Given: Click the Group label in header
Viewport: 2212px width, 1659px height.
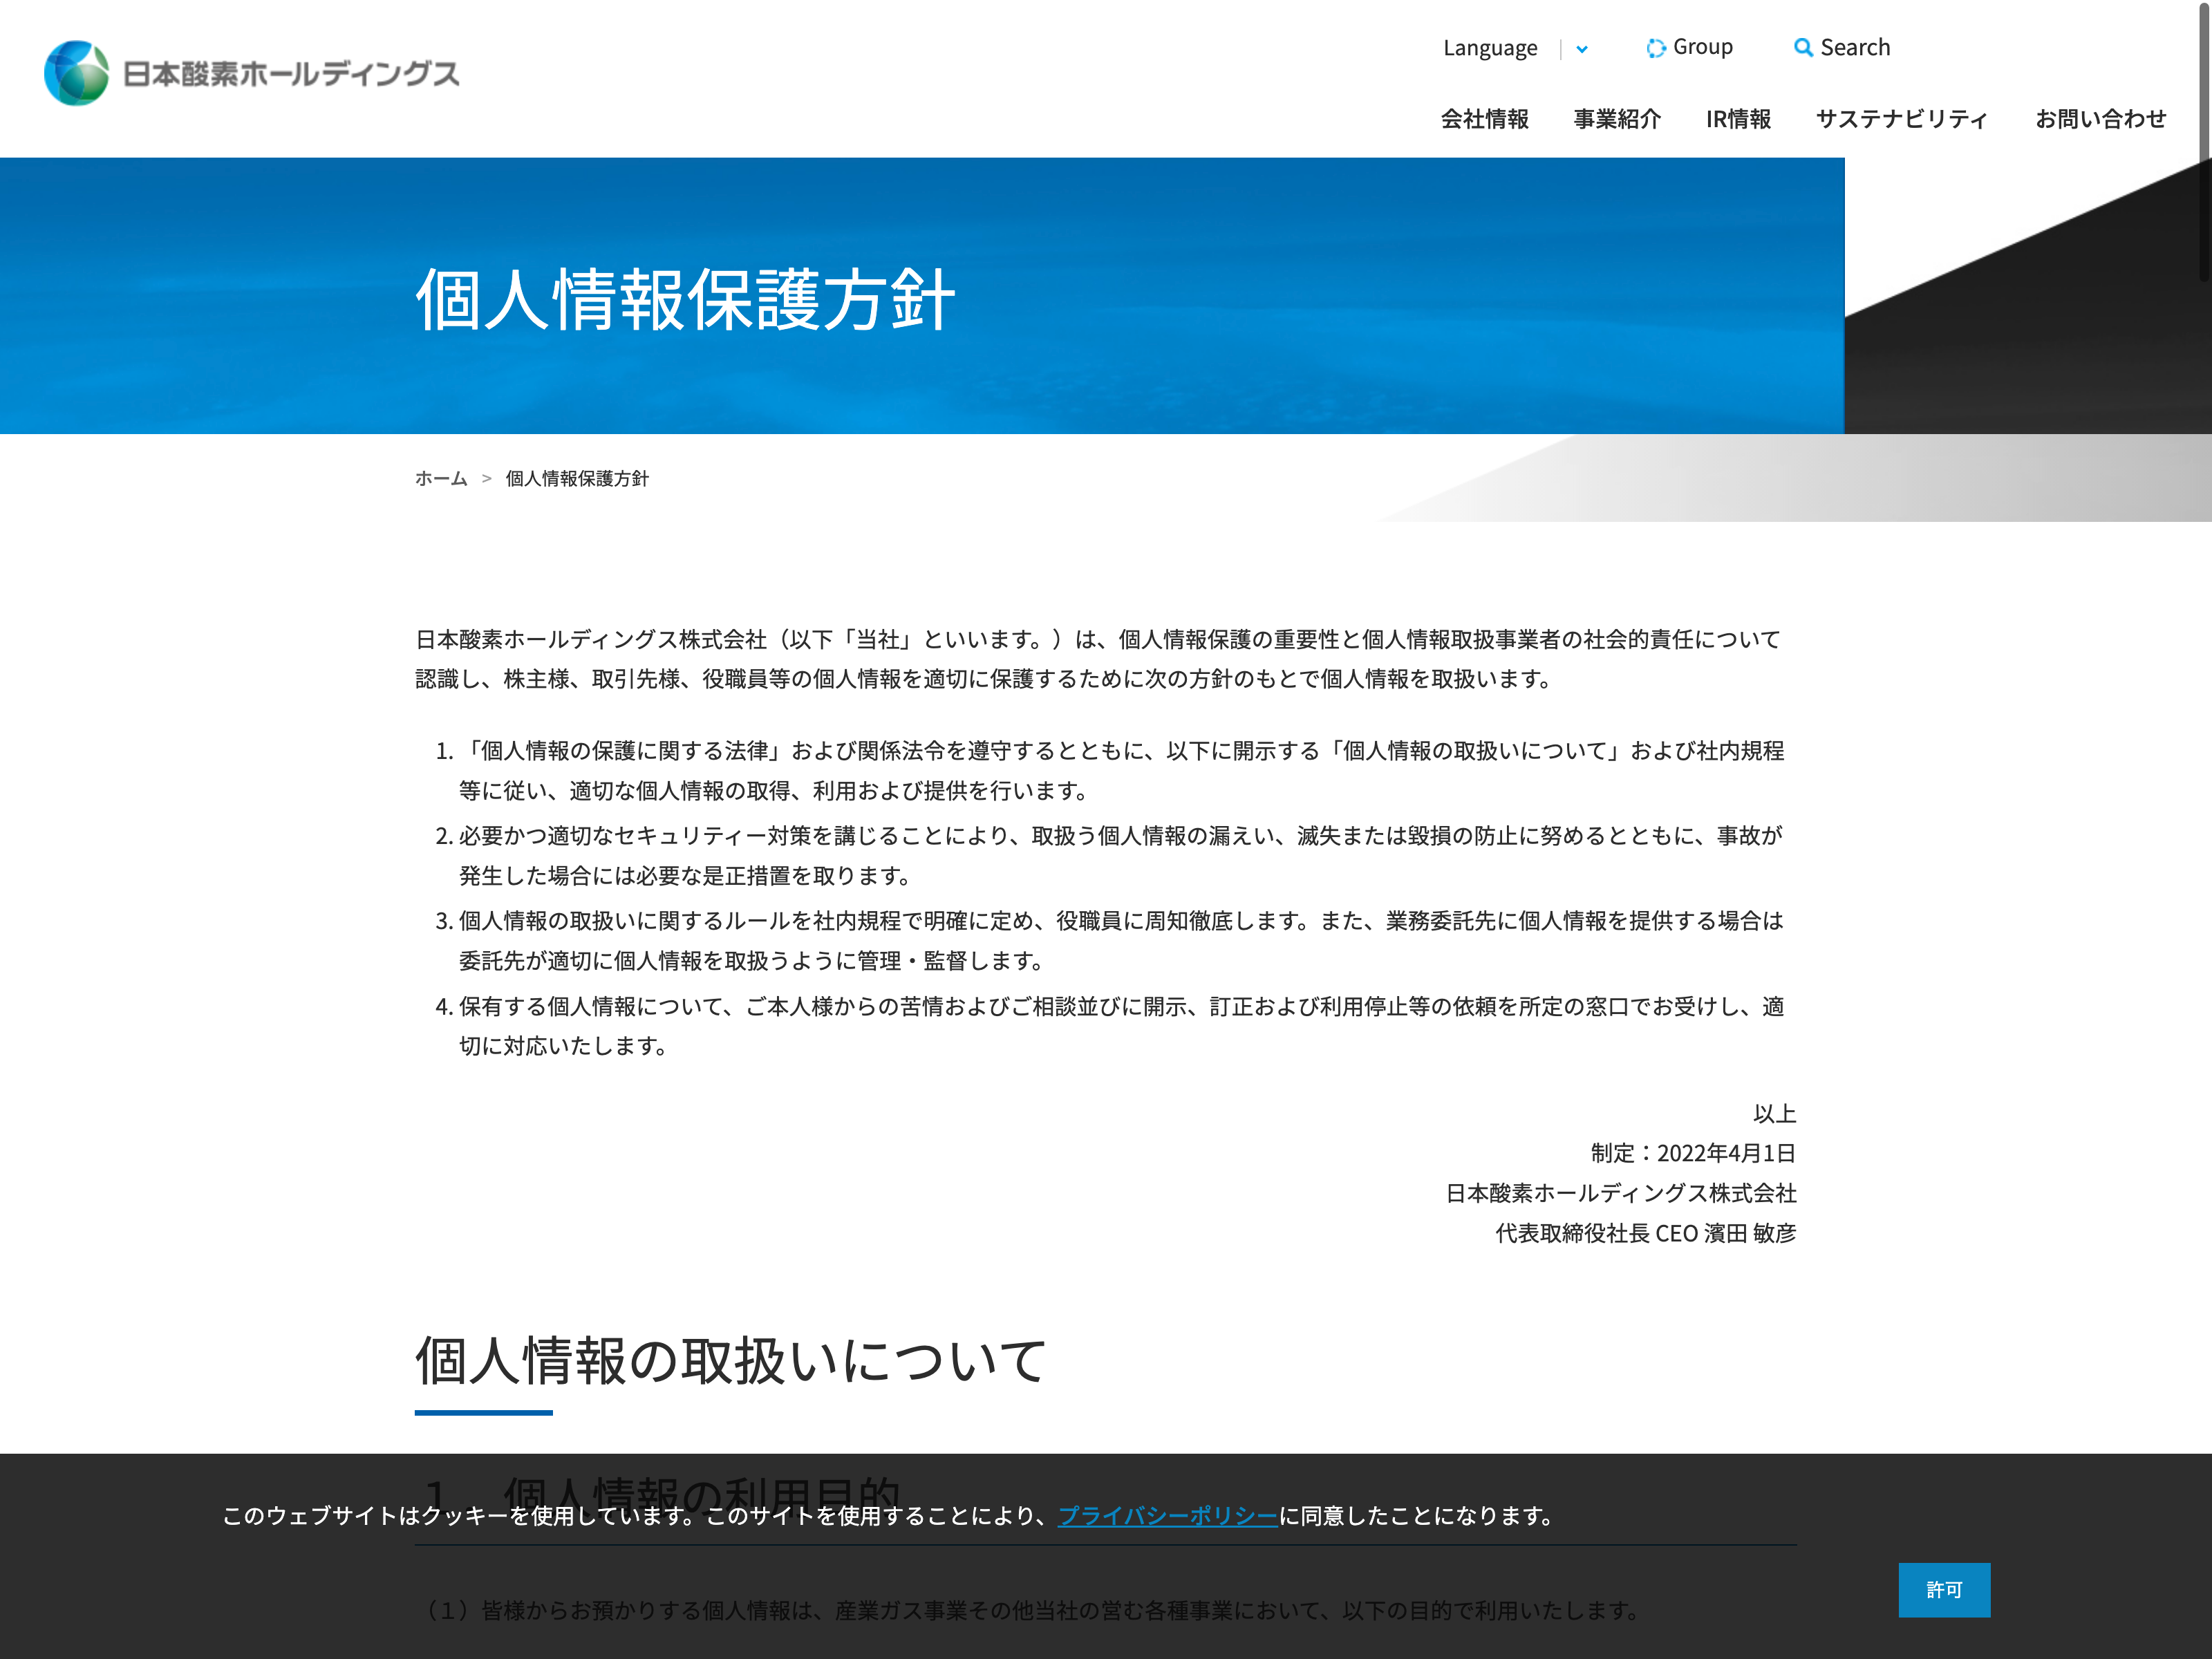Looking at the screenshot, I should pos(1702,47).
